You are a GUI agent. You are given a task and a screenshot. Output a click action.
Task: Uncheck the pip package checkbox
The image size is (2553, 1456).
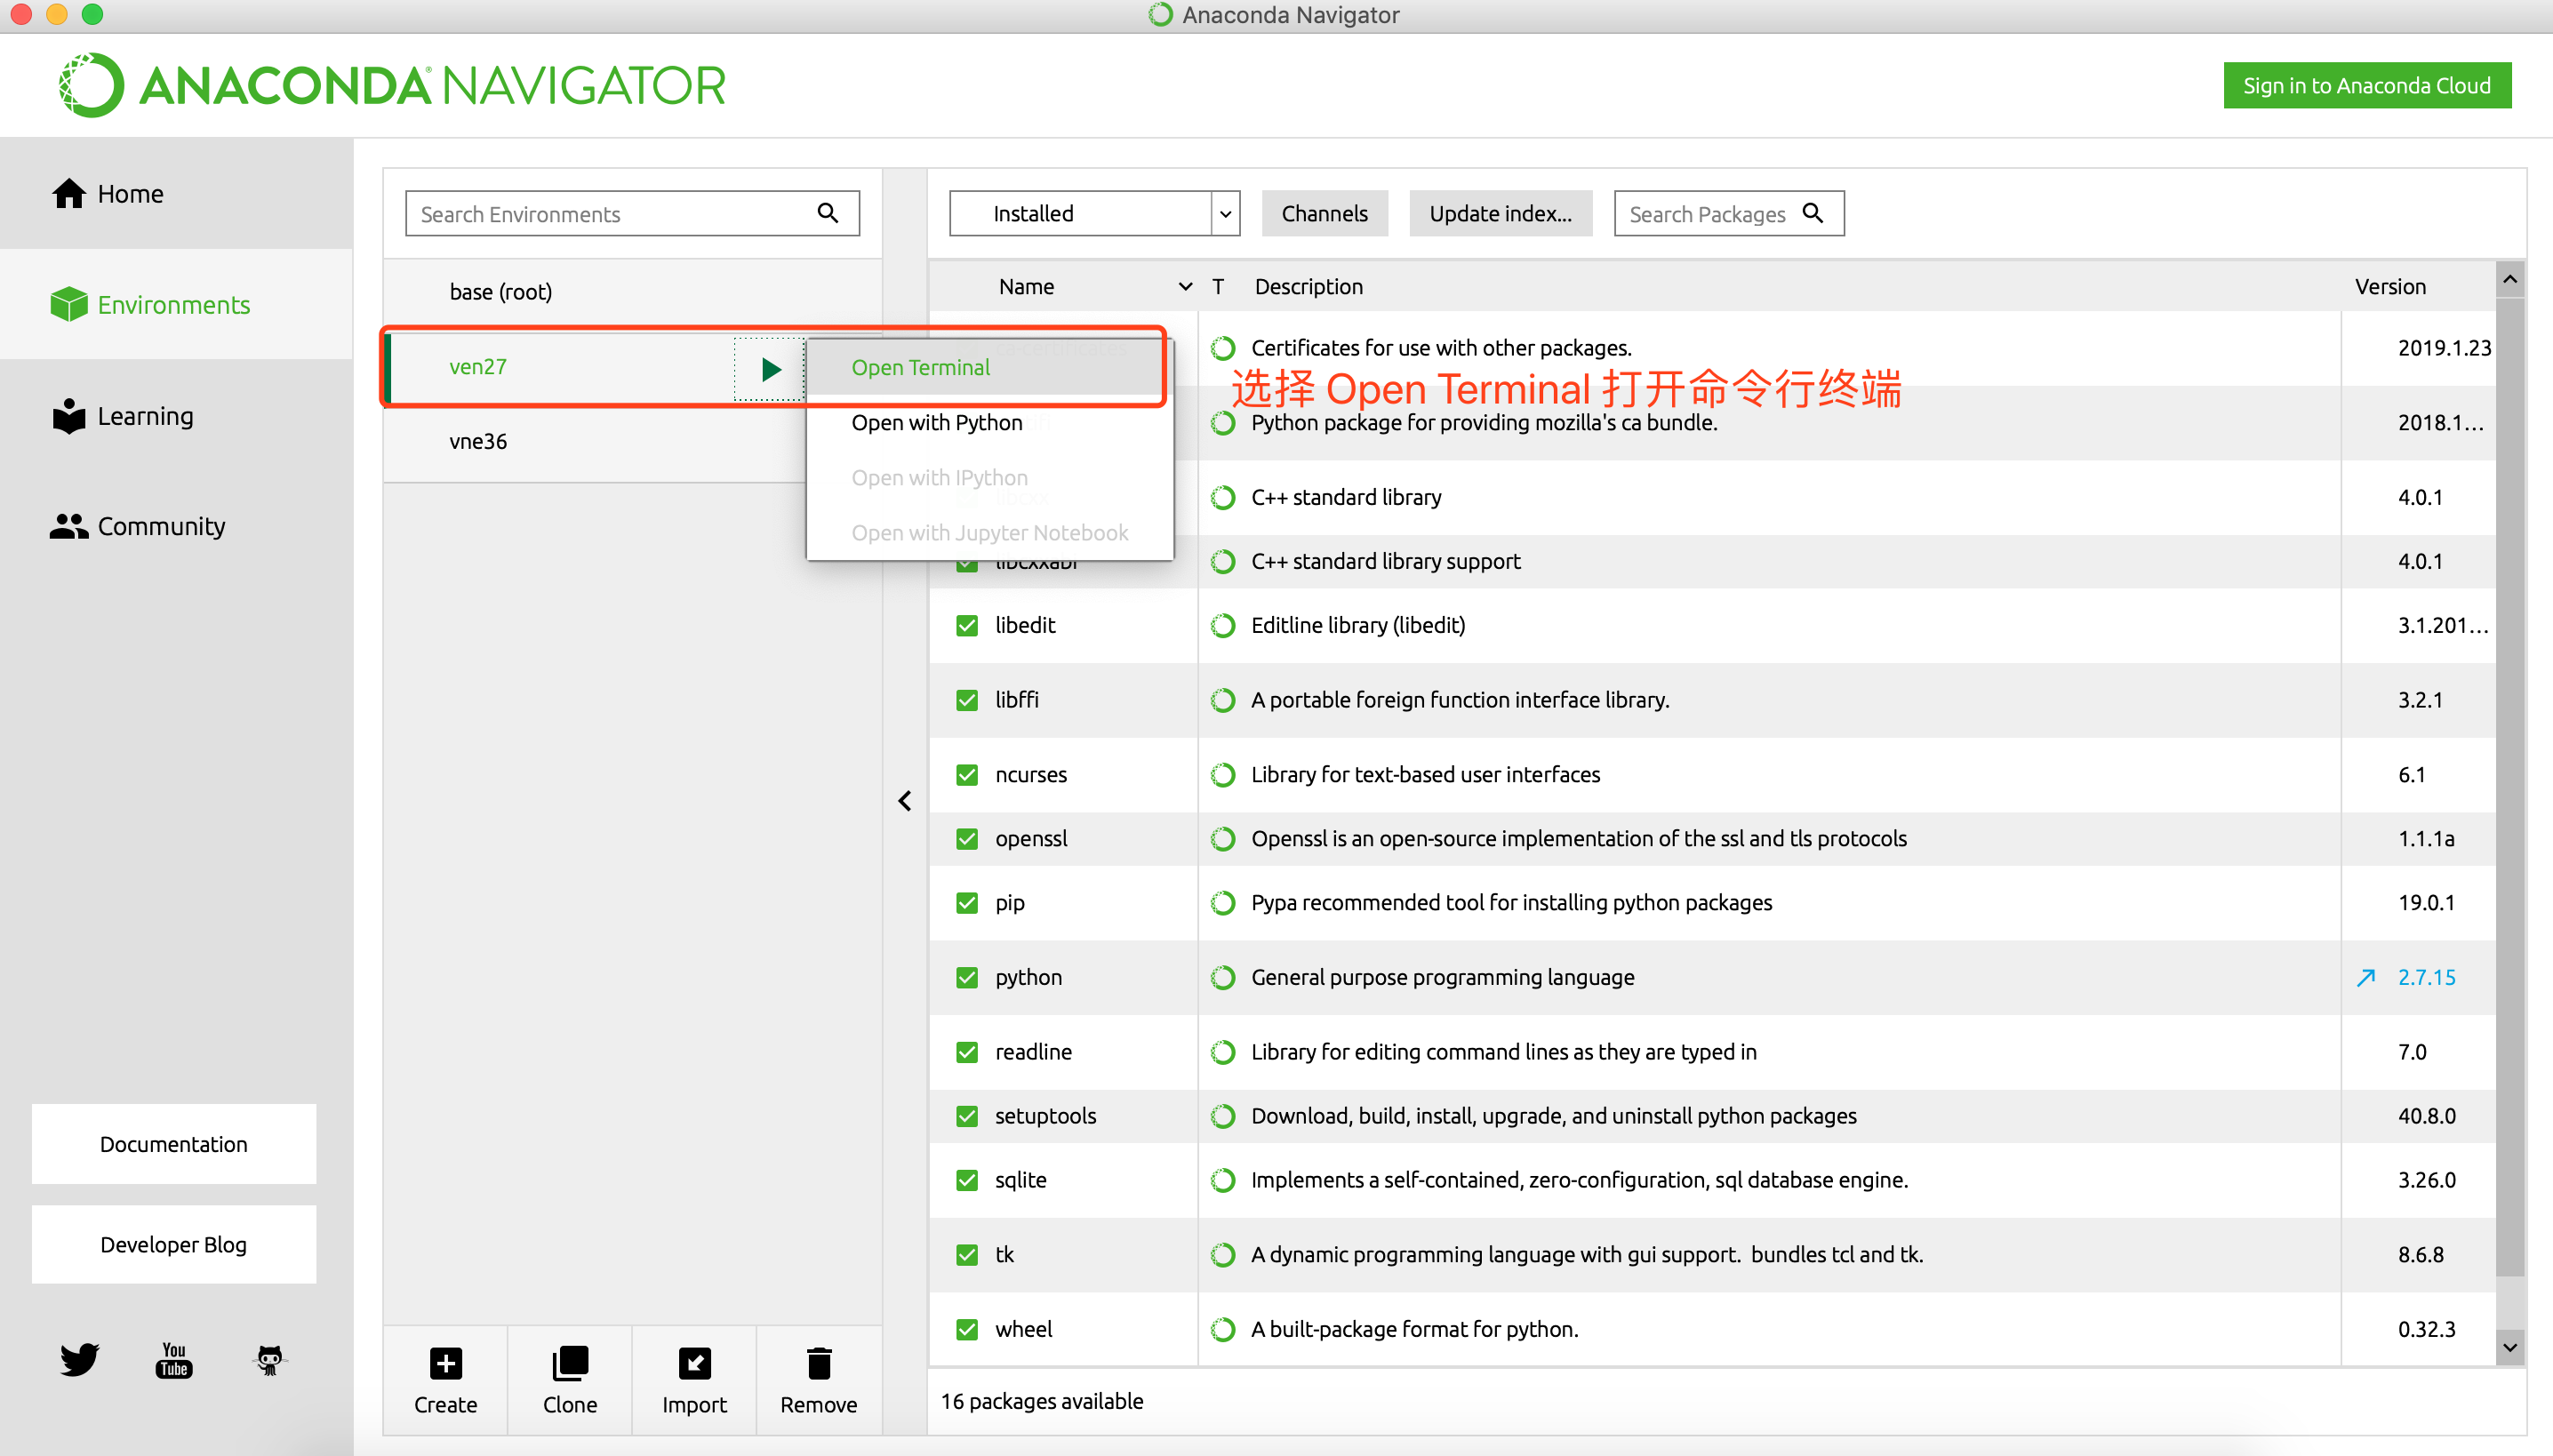click(x=966, y=902)
